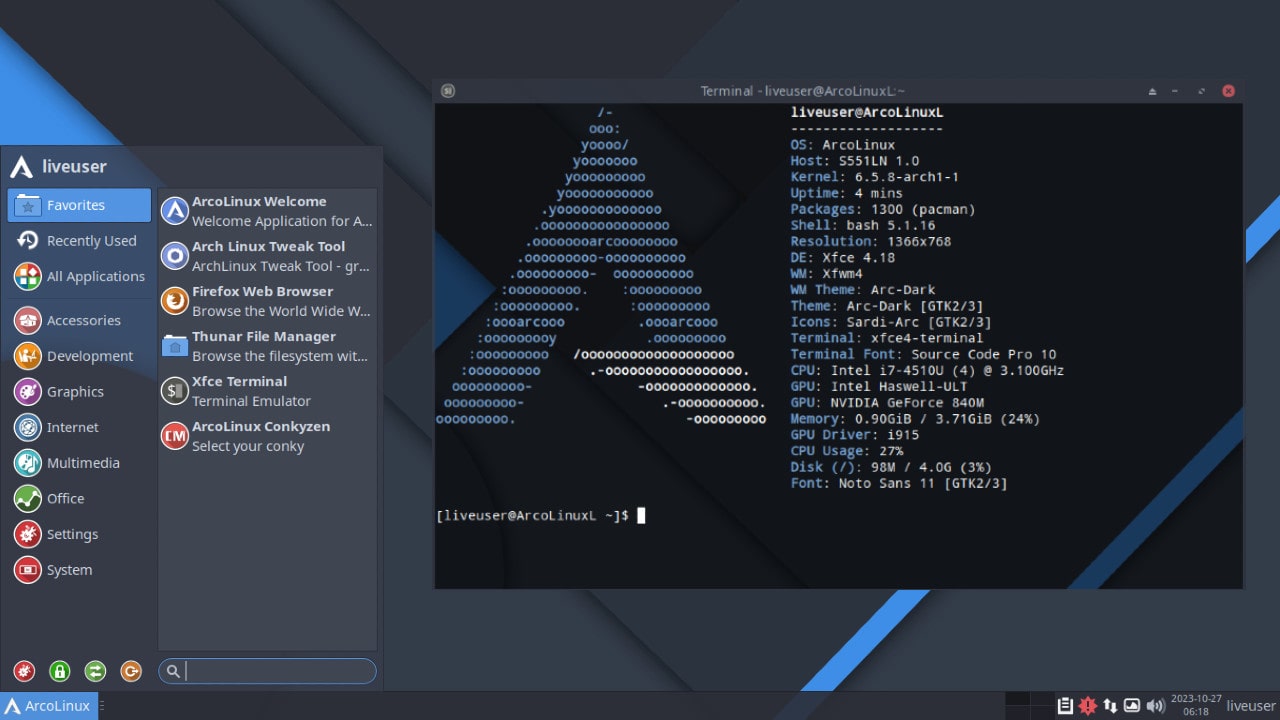Launch Arch Linux Tweak Tool from favorites
The height and width of the screenshot is (720, 1280).
pyautogui.click(x=267, y=256)
